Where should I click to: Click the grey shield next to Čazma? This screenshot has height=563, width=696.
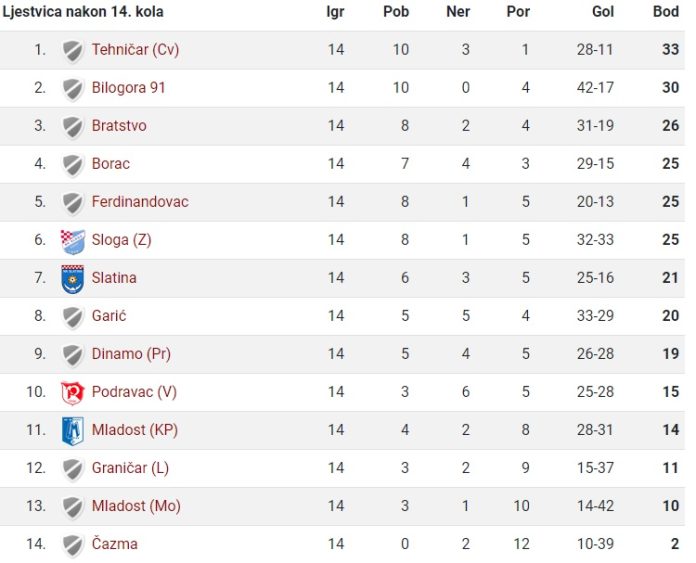(x=73, y=546)
